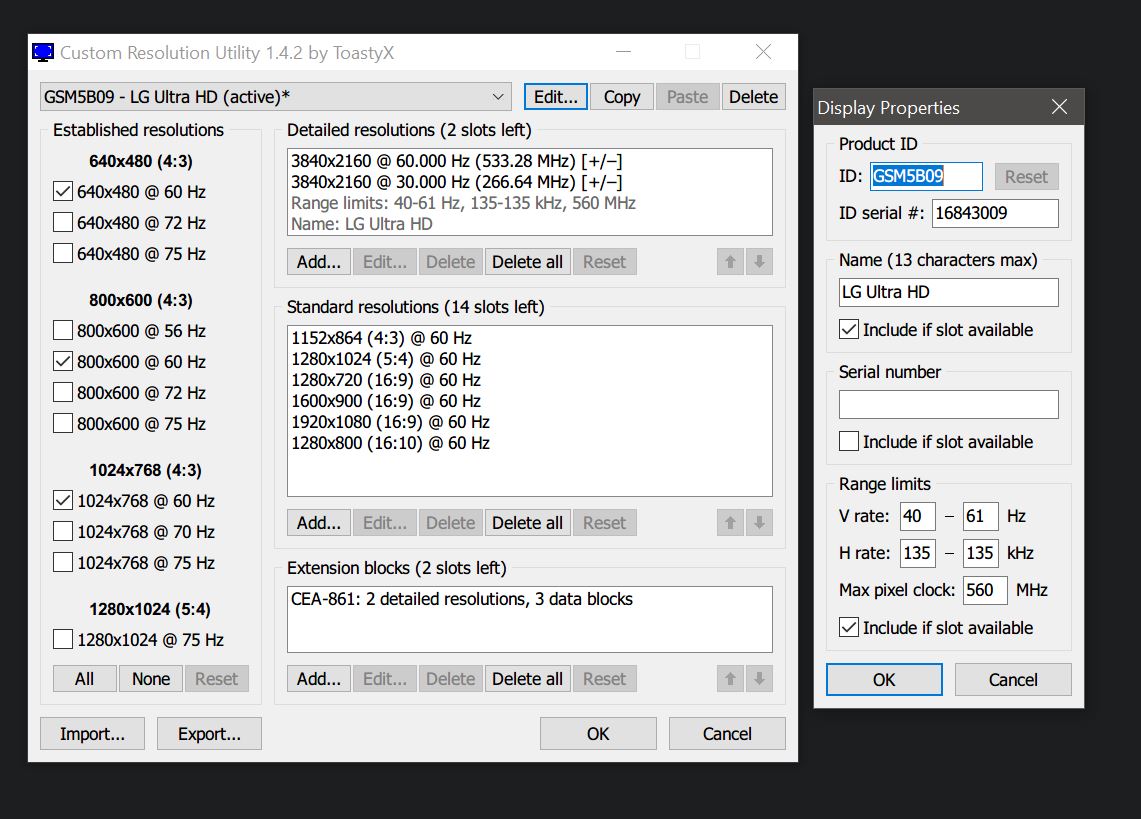Click the Name text field LG Ultra HD
The width and height of the screenshot is (1141, 819).
[x=948, y=292]
